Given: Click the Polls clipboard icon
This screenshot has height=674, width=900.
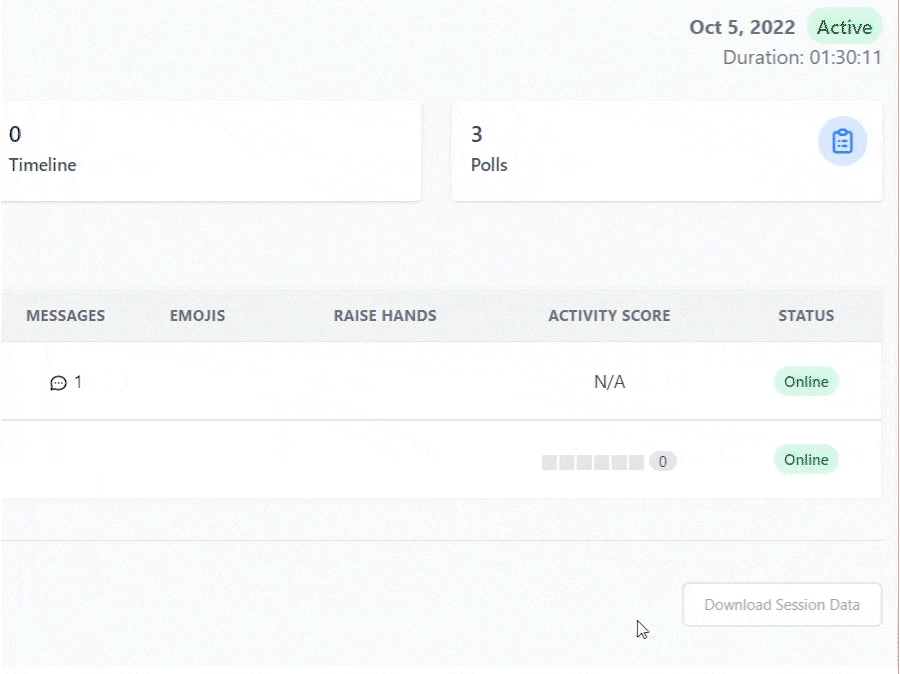Looking at the screenshot, I should pyautogui.click(x=842, y=142).
